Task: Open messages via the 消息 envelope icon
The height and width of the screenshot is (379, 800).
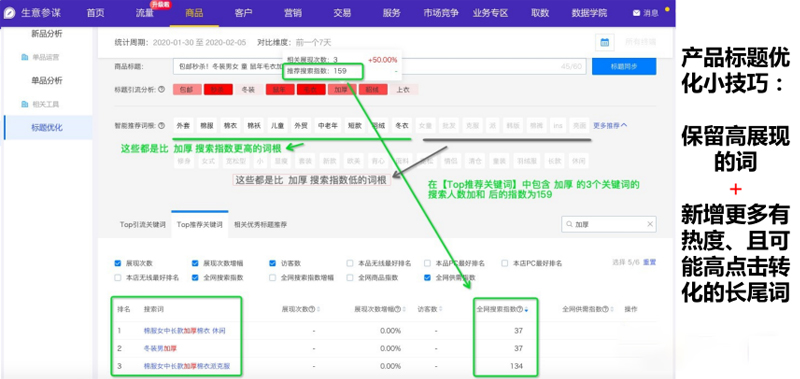Action: tap(636, 13)
